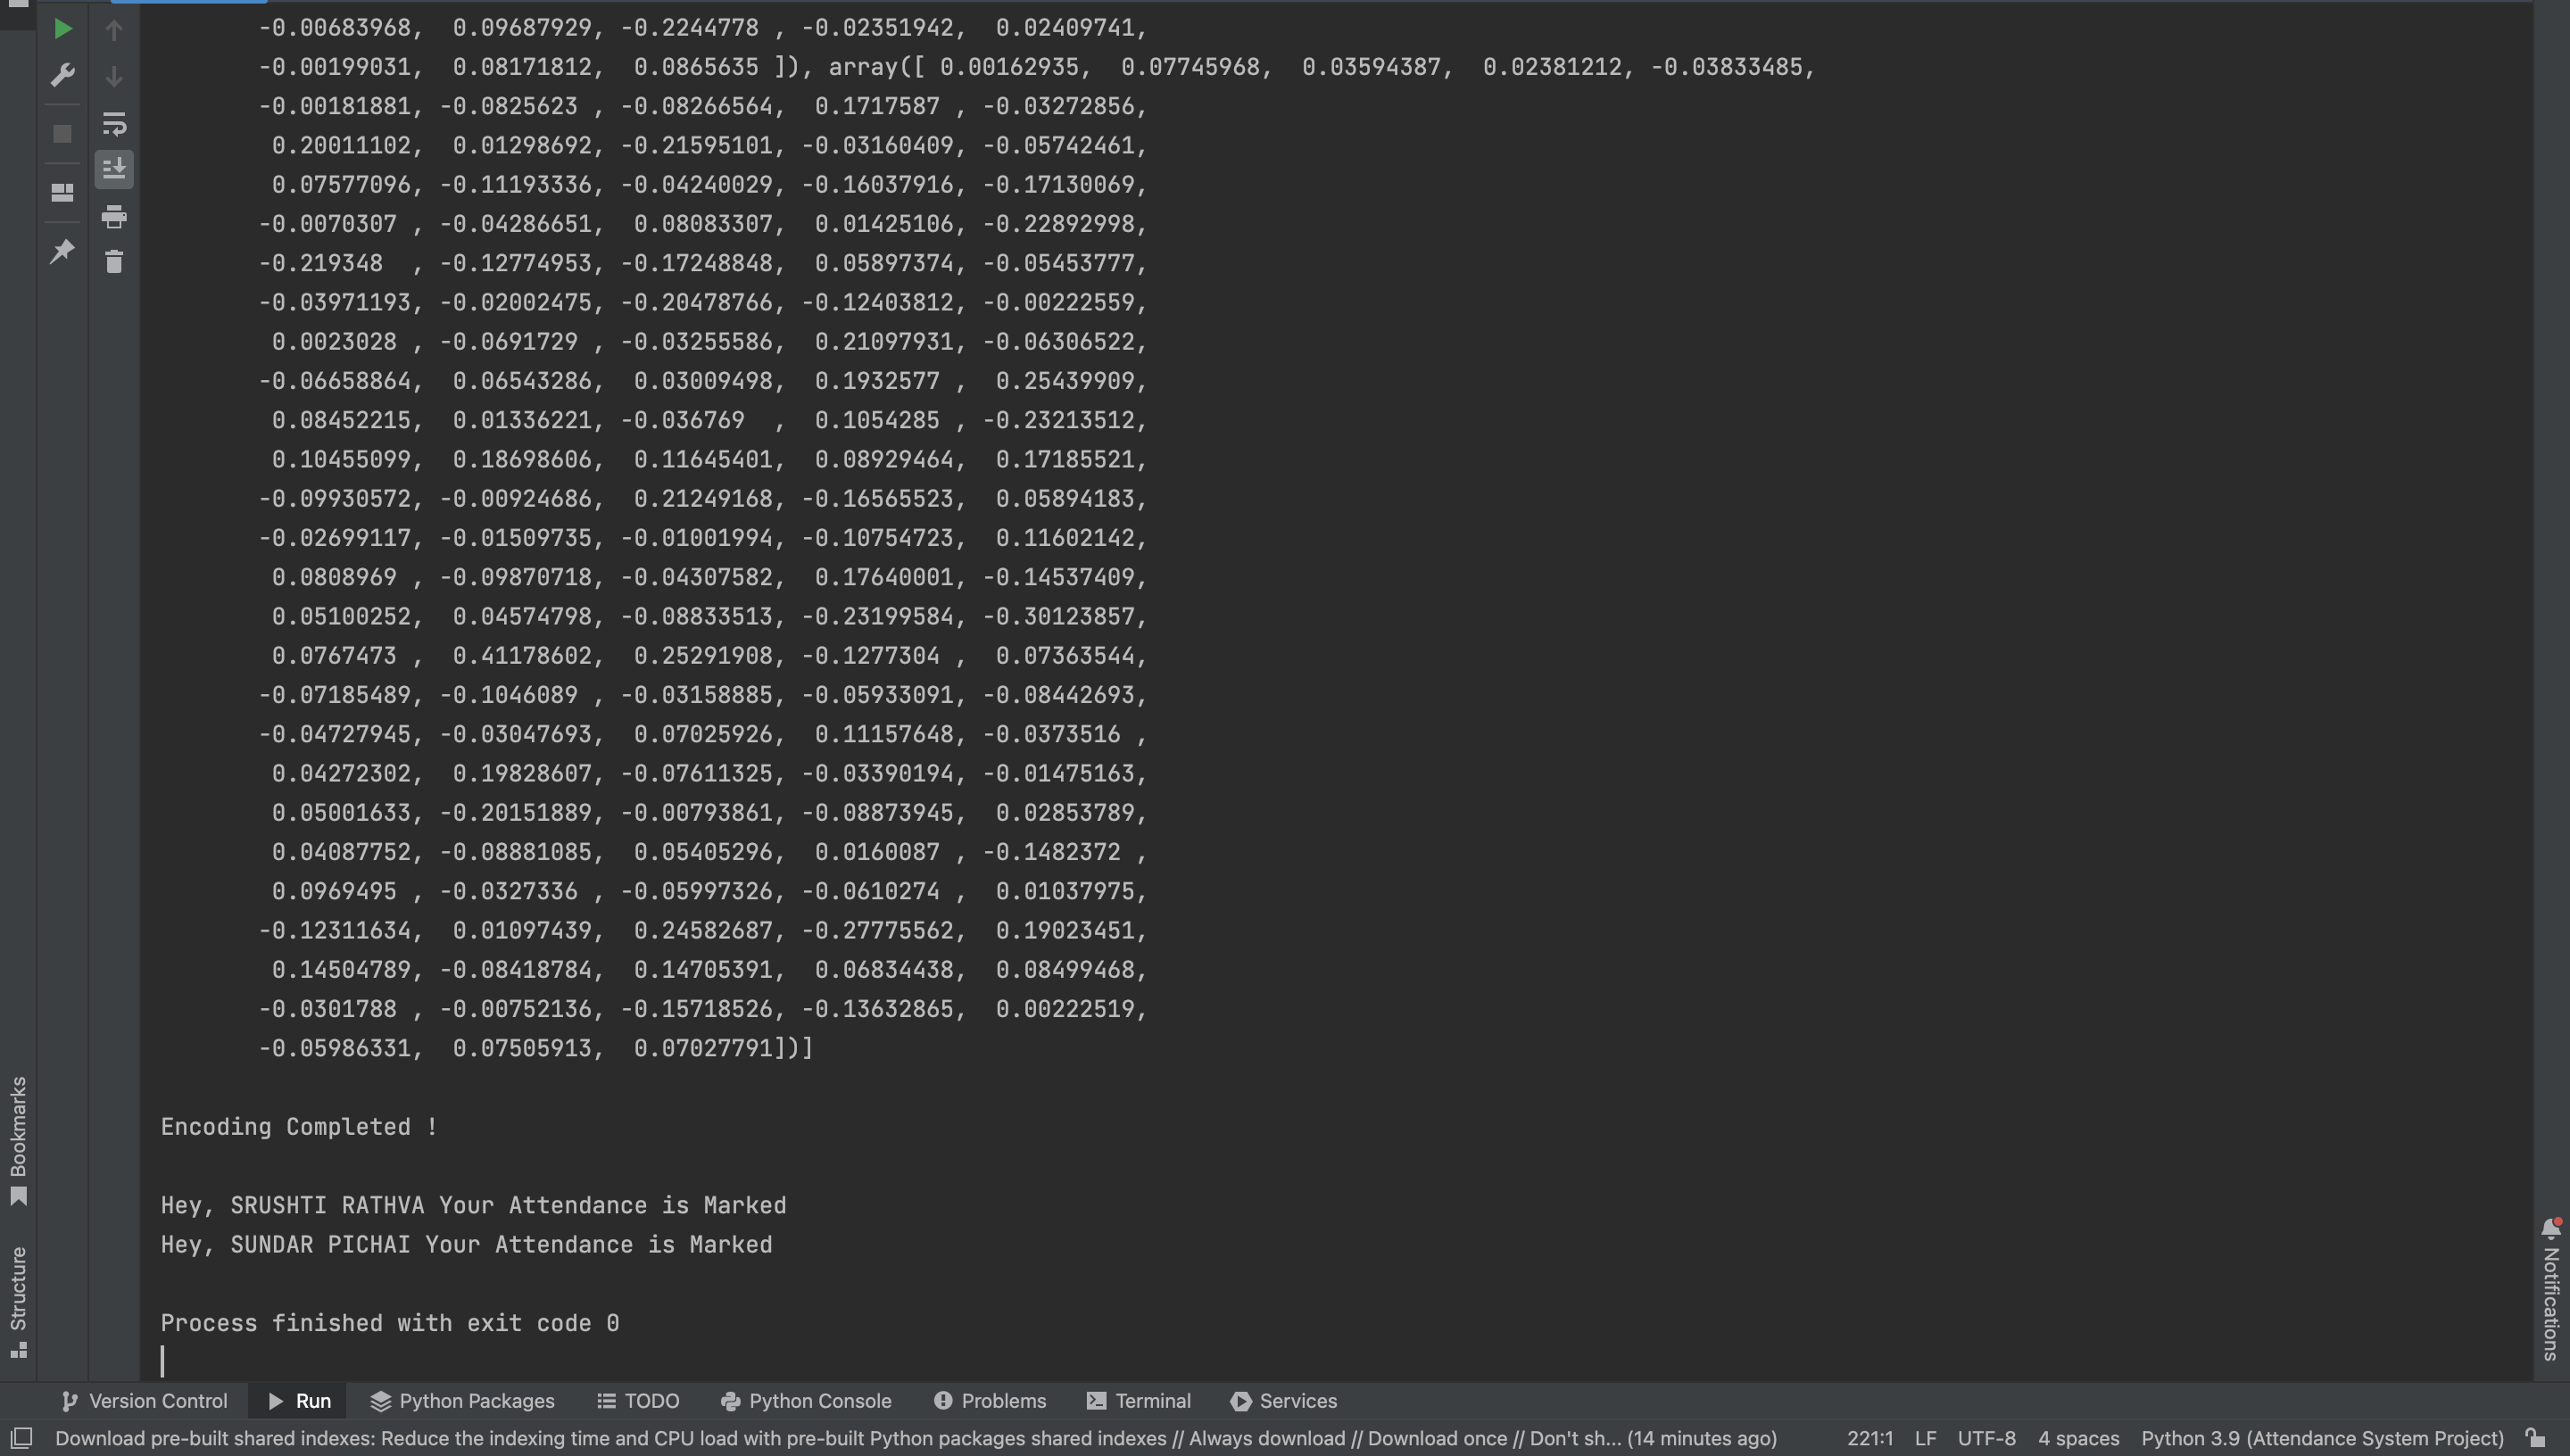Open the UTF-8 encoding selector
The image size is (2570, 1456).
point(1986,1438)
